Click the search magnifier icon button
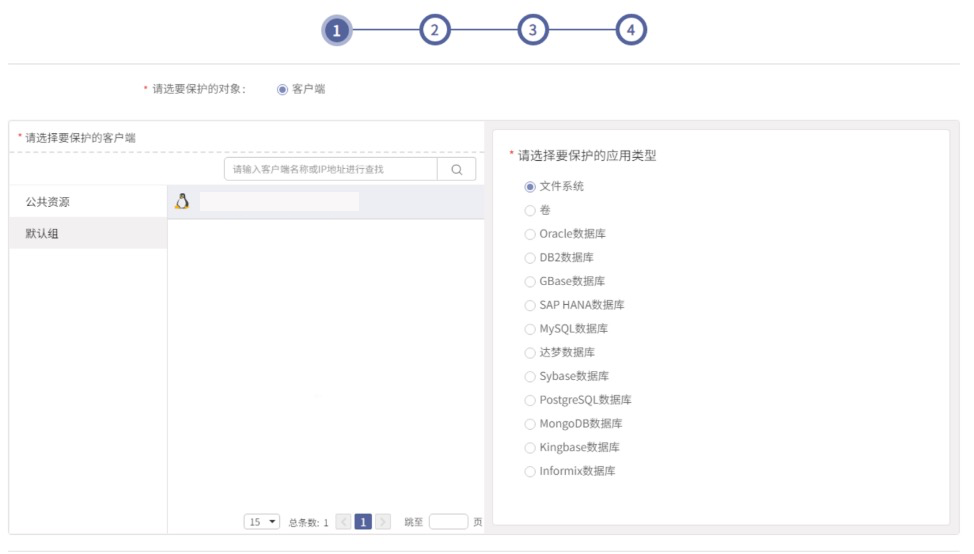 pyautogui.click(x=457, y=170)
